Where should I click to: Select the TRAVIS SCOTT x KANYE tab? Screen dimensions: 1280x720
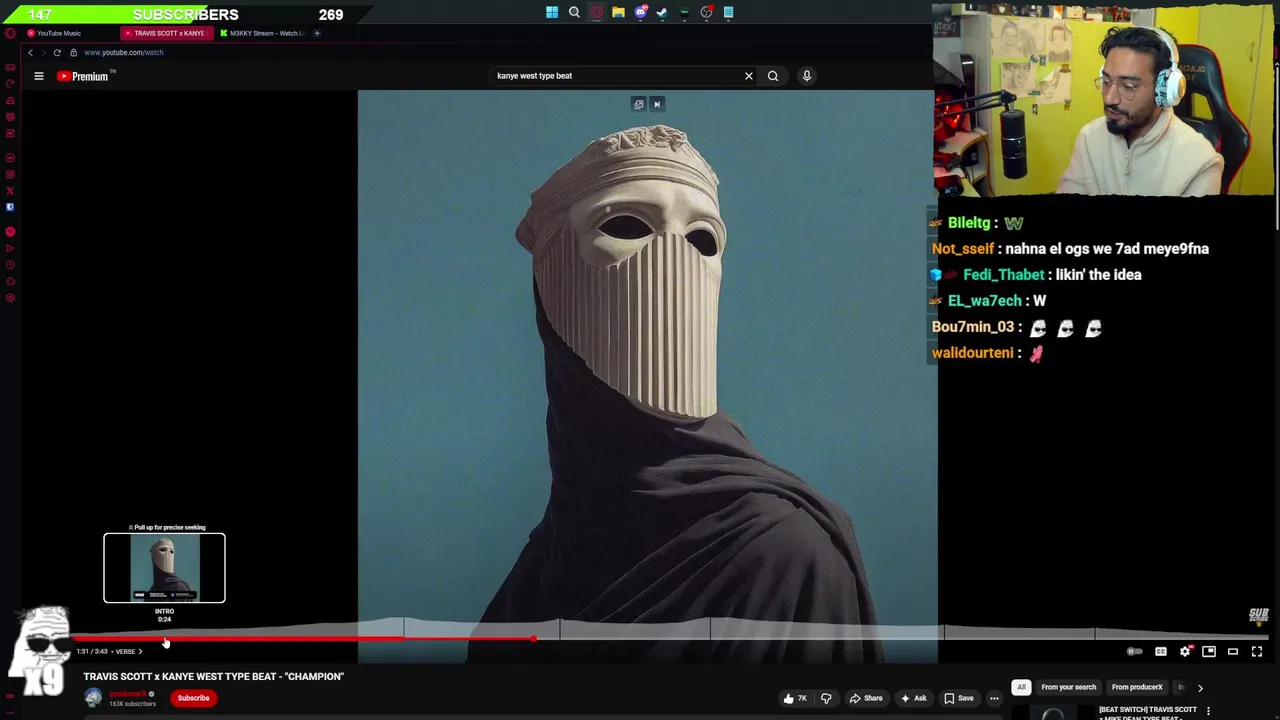coord(167,33)
